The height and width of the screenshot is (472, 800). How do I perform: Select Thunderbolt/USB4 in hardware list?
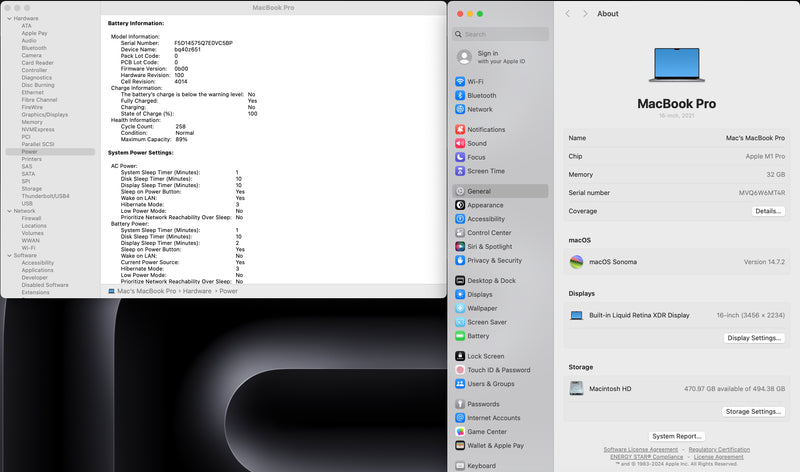pyautogui.click(x=47, y=196)
